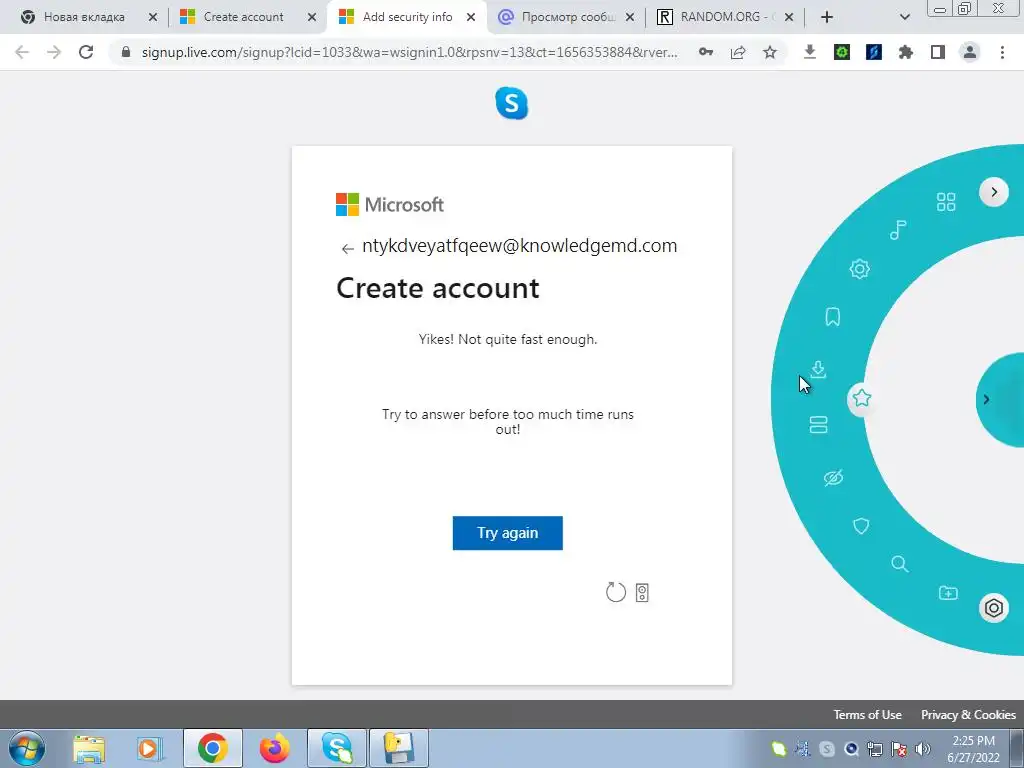Click the shield icon on teal wheel

tap(861, 526)
